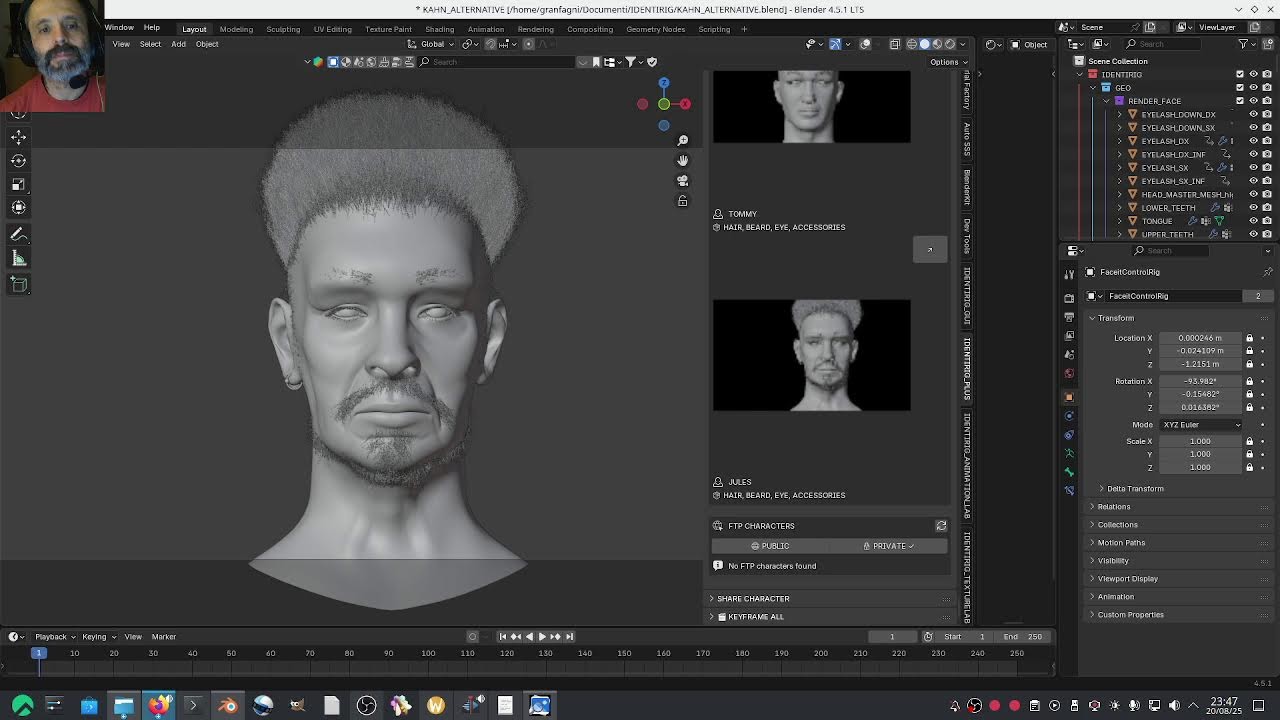This screenshot has height=720, width=1280.
Task: Open the PRIVATE dropdown in FTP Characters
Action: tap(888, 546)
